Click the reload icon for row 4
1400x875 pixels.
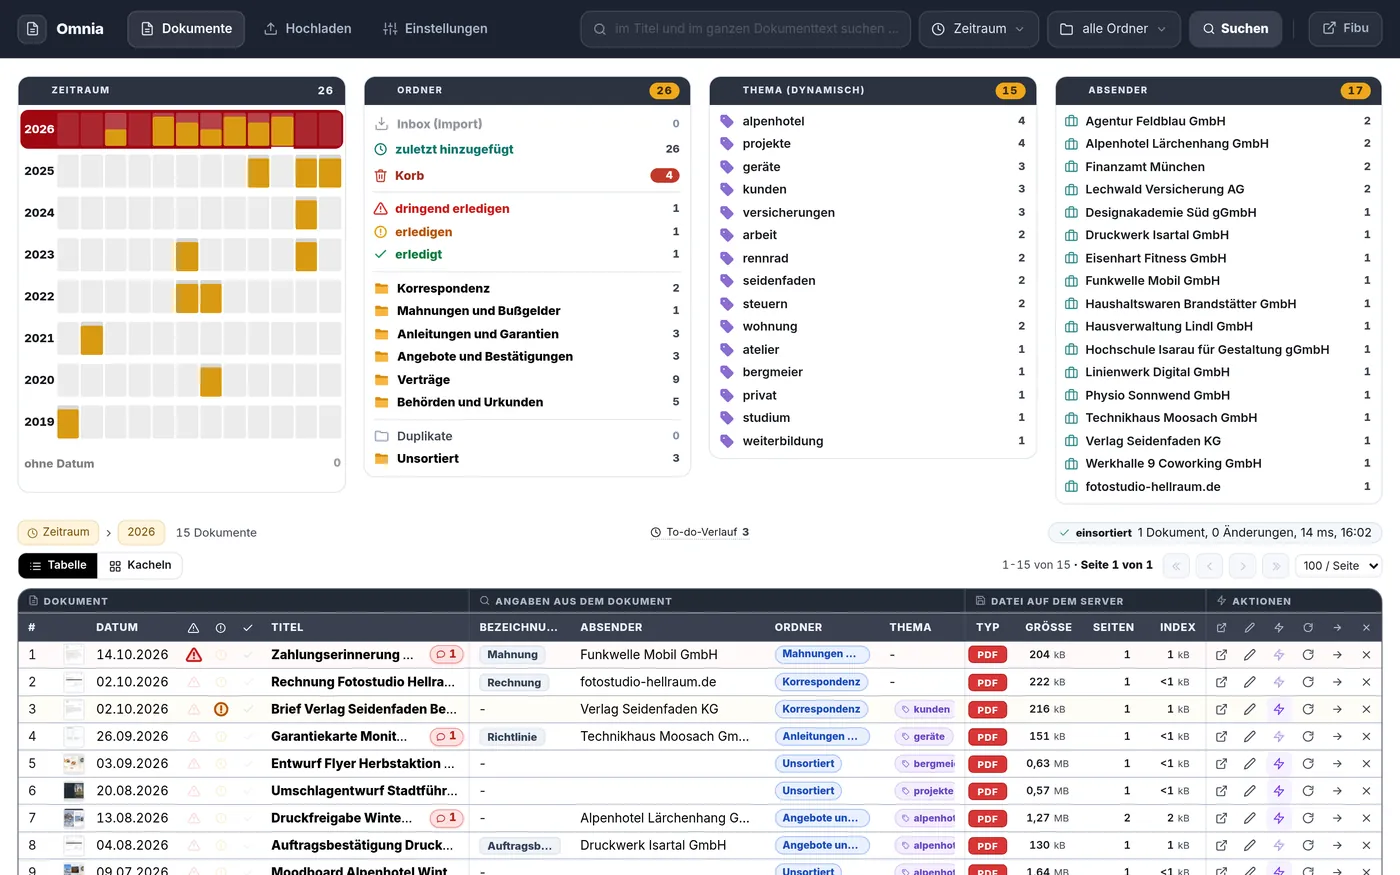tap(1308, 736)
